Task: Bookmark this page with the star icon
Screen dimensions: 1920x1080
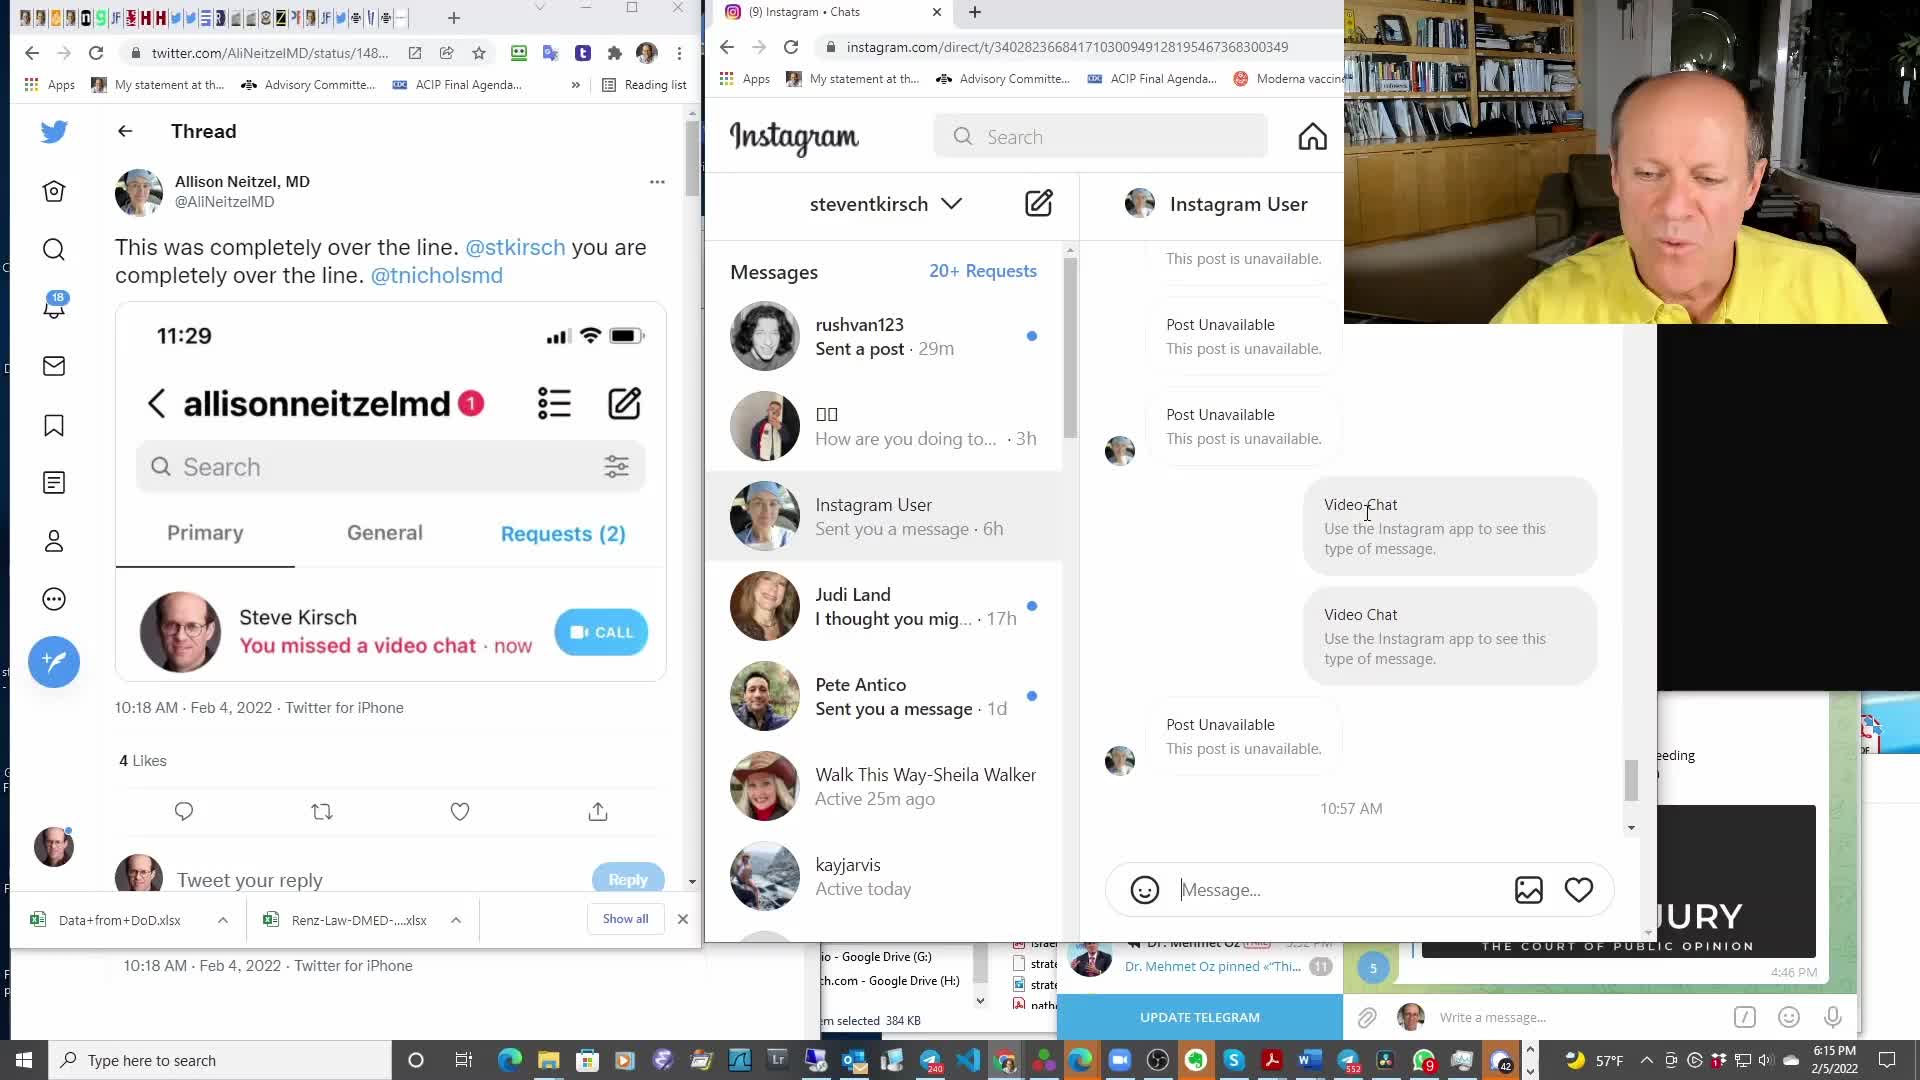Action: tap(479, 53)
